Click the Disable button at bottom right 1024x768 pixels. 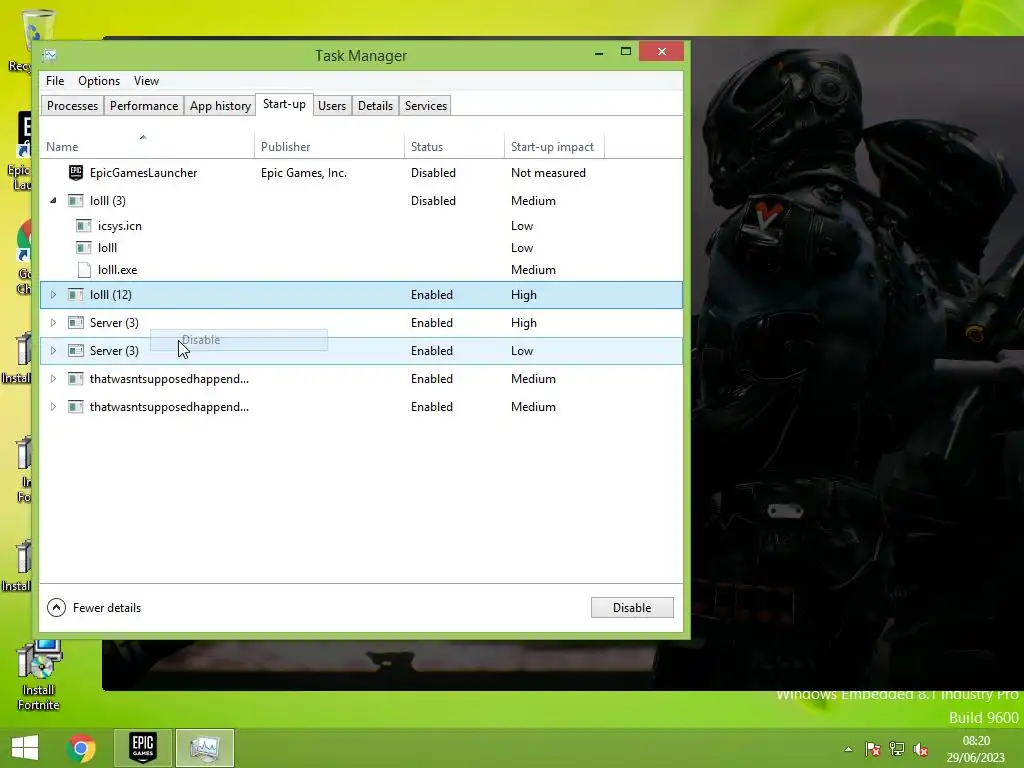(x=632, y=607)
